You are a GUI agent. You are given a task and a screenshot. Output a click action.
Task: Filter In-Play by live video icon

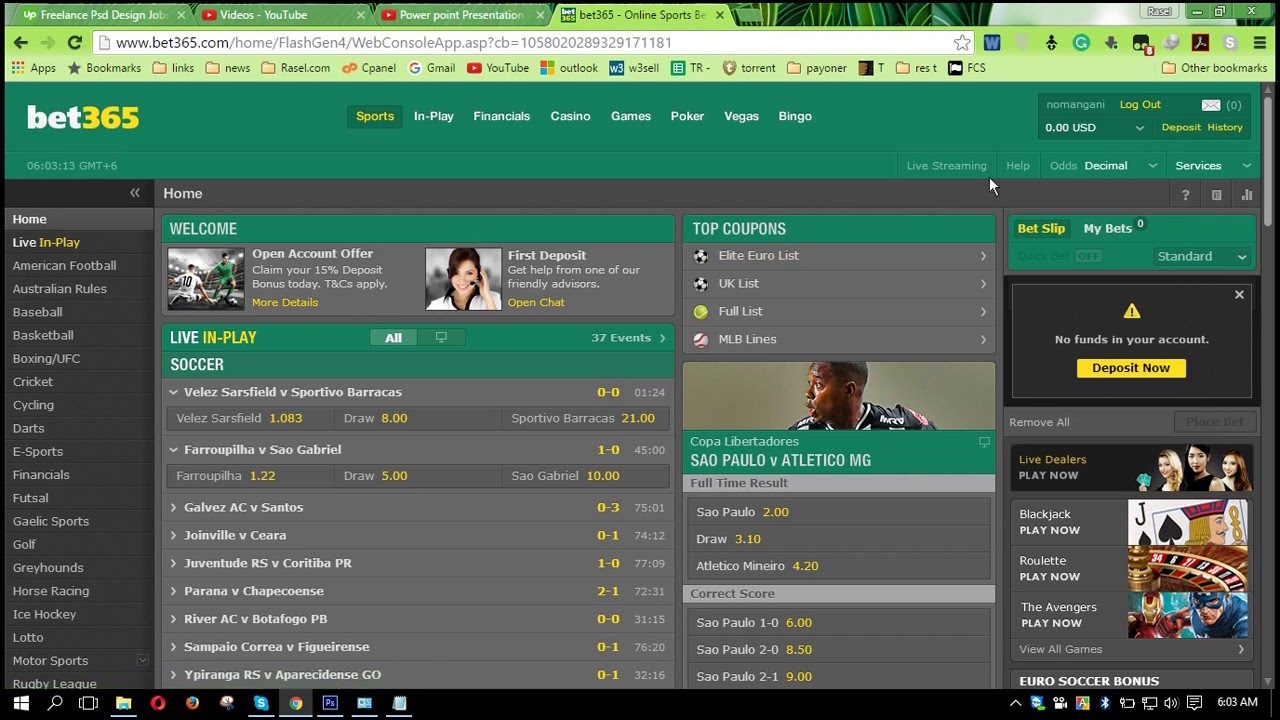[x=441, y=338]
